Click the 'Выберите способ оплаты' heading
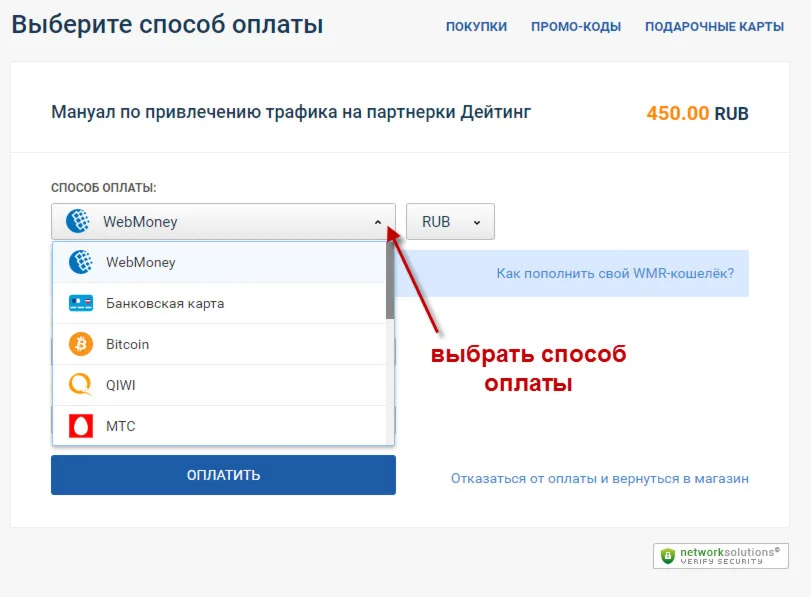 pos(168,25)
